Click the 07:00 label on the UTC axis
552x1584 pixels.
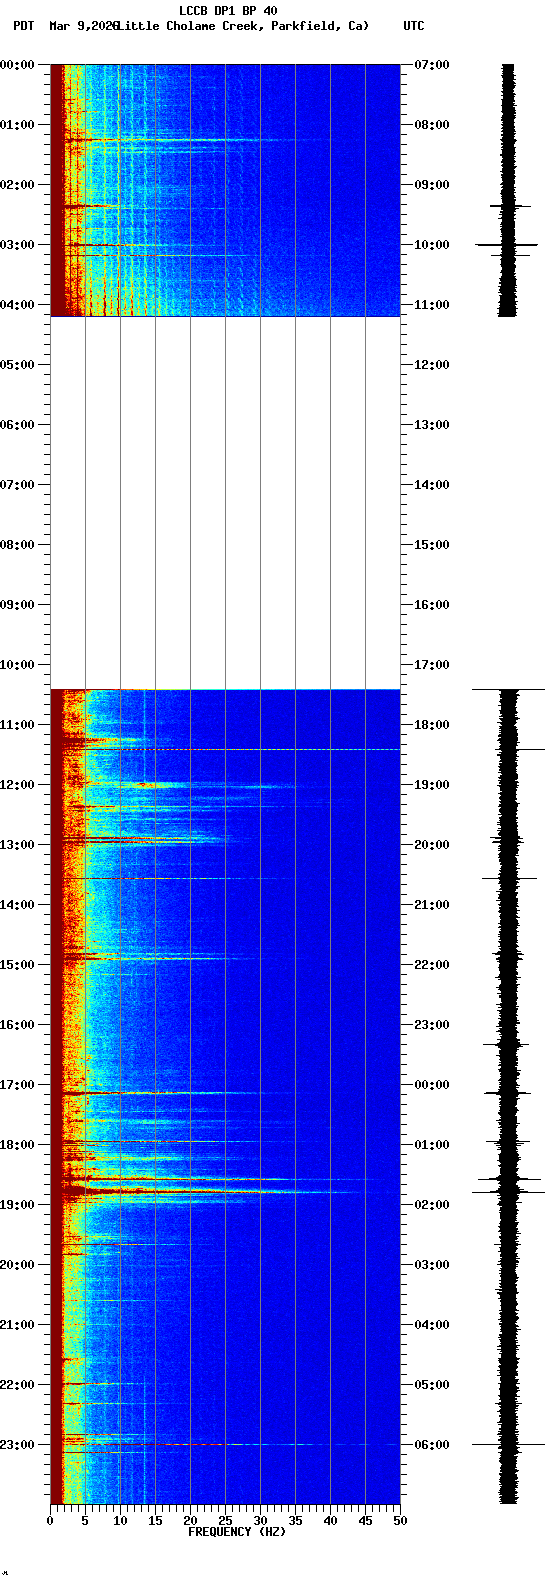tap(432, 64)
